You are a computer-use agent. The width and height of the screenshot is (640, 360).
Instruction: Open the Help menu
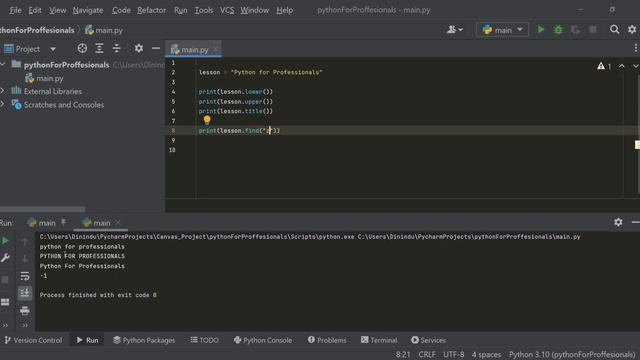[284, 10]
